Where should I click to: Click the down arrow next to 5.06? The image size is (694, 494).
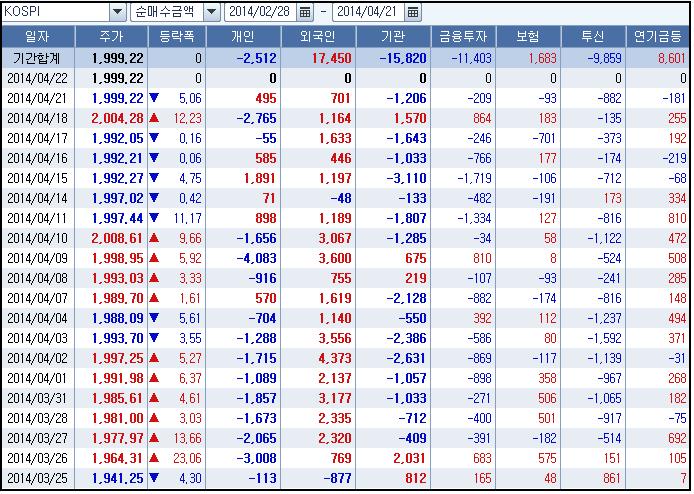(x=154, y=98)
